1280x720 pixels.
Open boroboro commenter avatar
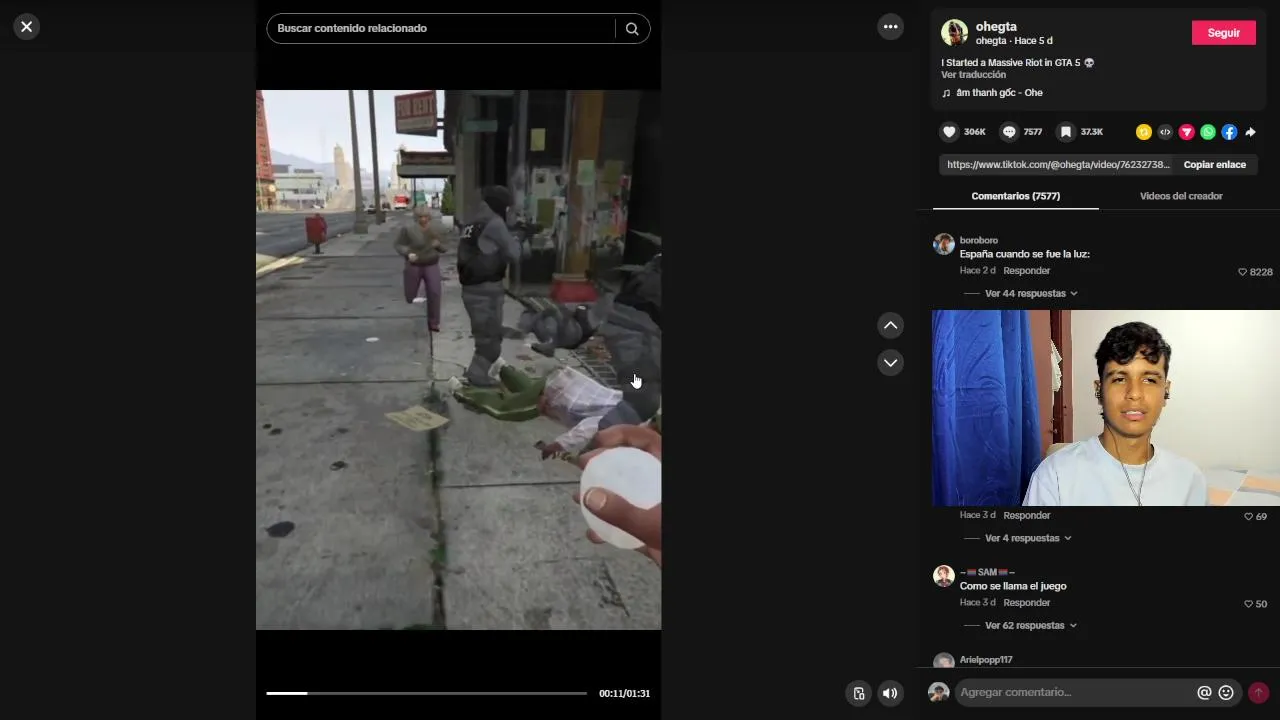point(943,244)
